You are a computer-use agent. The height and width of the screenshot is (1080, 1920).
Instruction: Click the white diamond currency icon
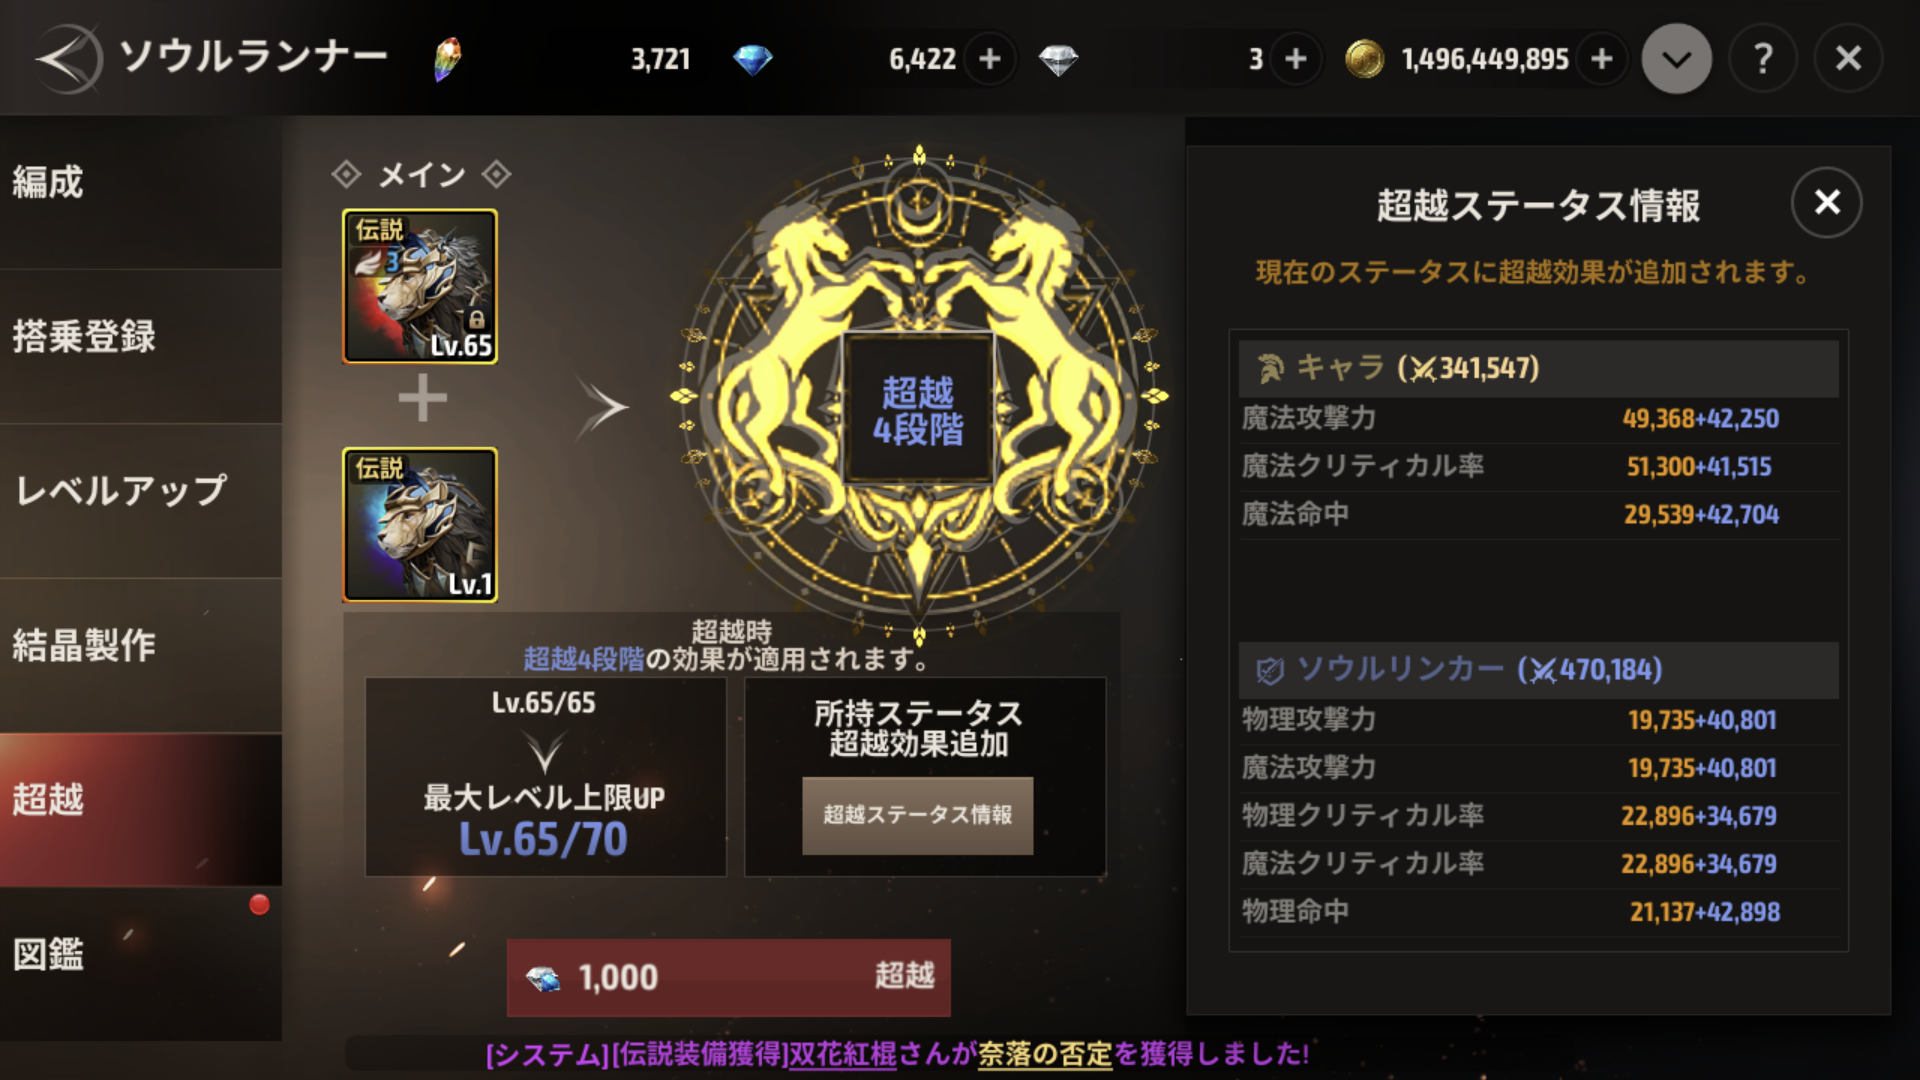[1058, 60]
